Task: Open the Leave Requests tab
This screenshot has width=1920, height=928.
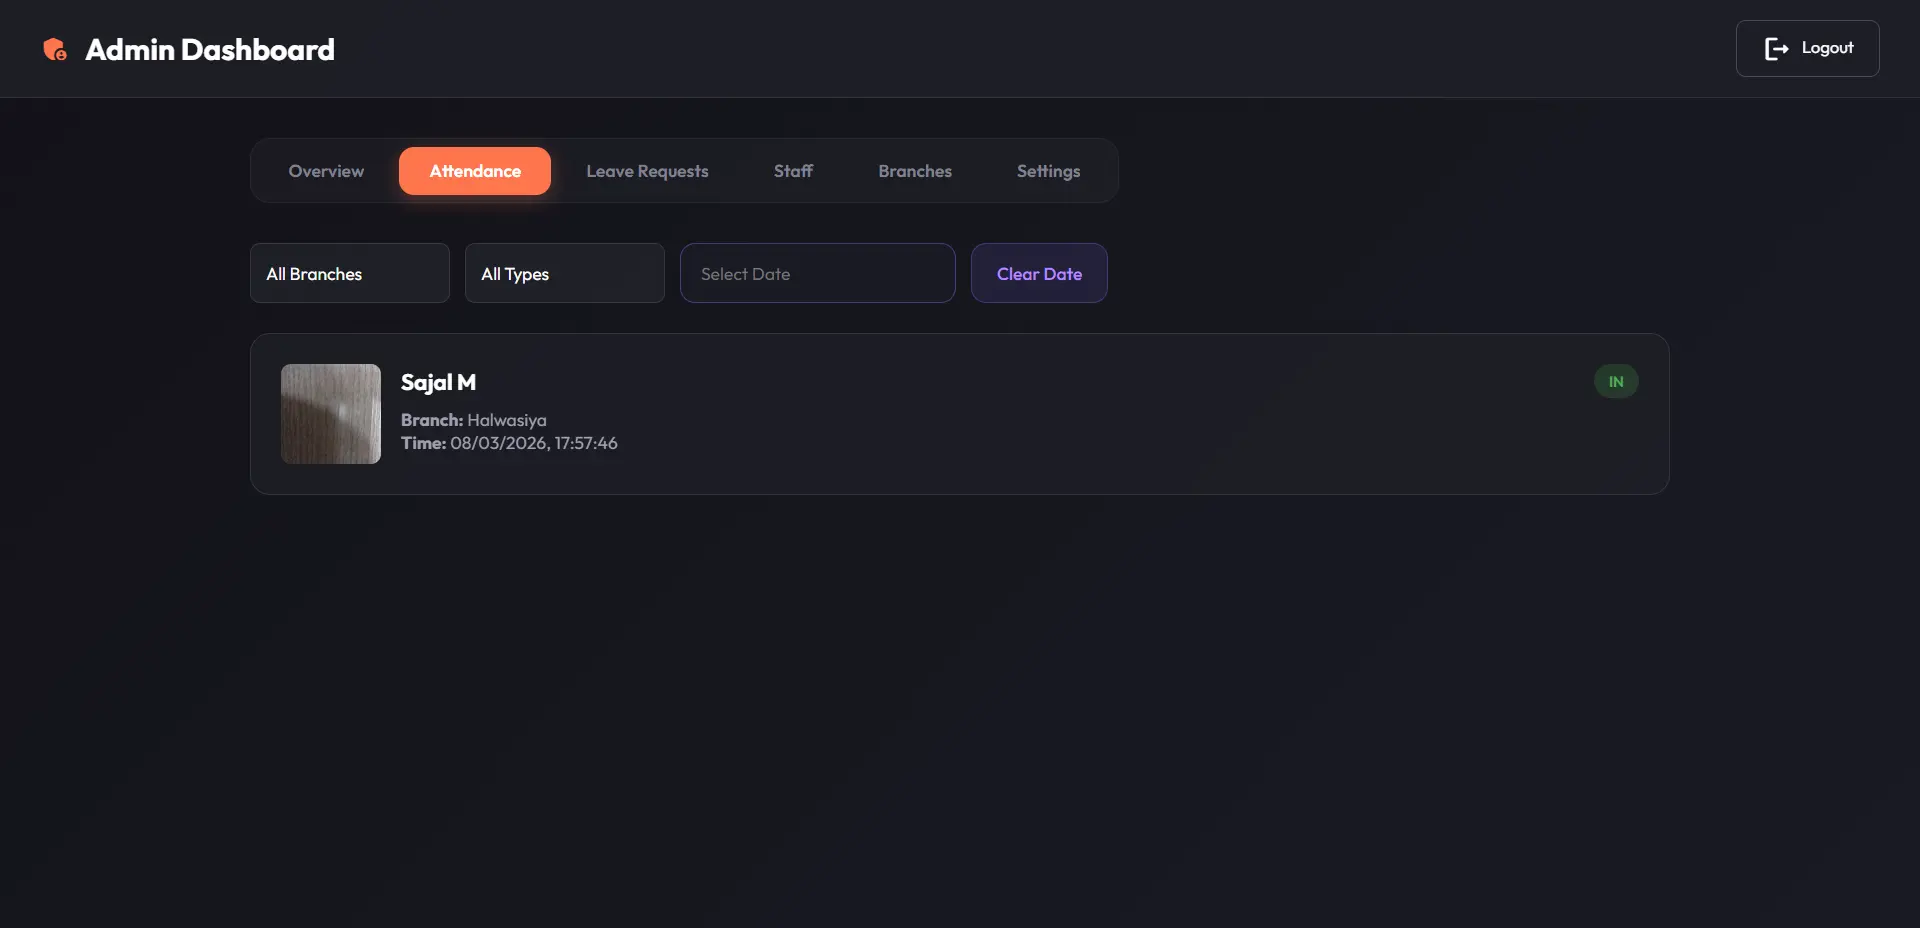Action: 647,171
